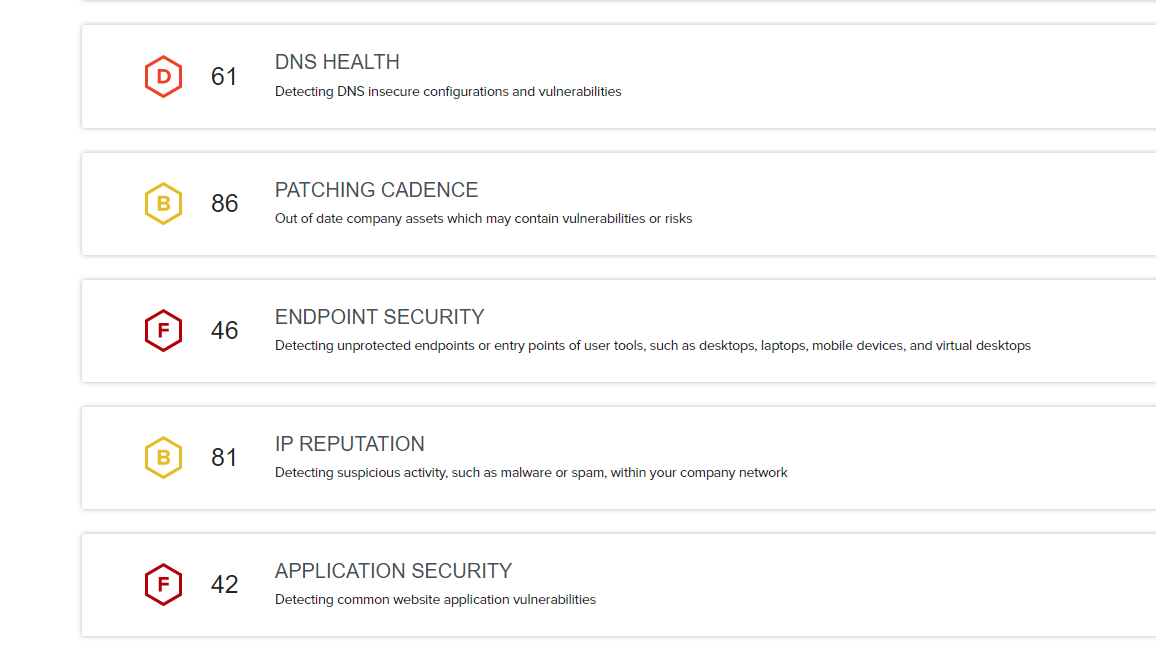Screen dimensions: 1156x649
Task: Open the APPLICATION SECURITY heading
Action: point(393,571)
